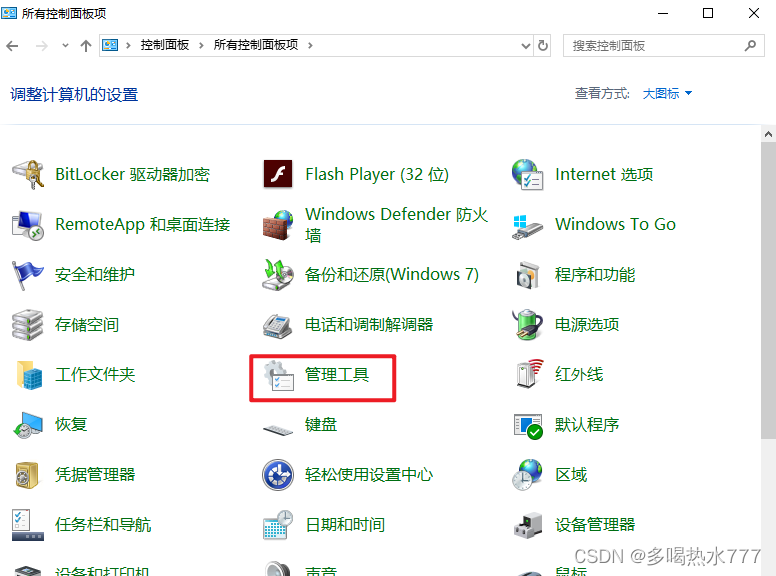Open the 任务栏和导航 icon

coord(28,525)
